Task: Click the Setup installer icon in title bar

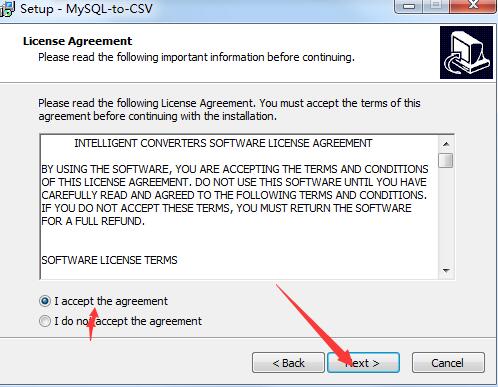Action: pyautogui.click(x=7, y=8)
